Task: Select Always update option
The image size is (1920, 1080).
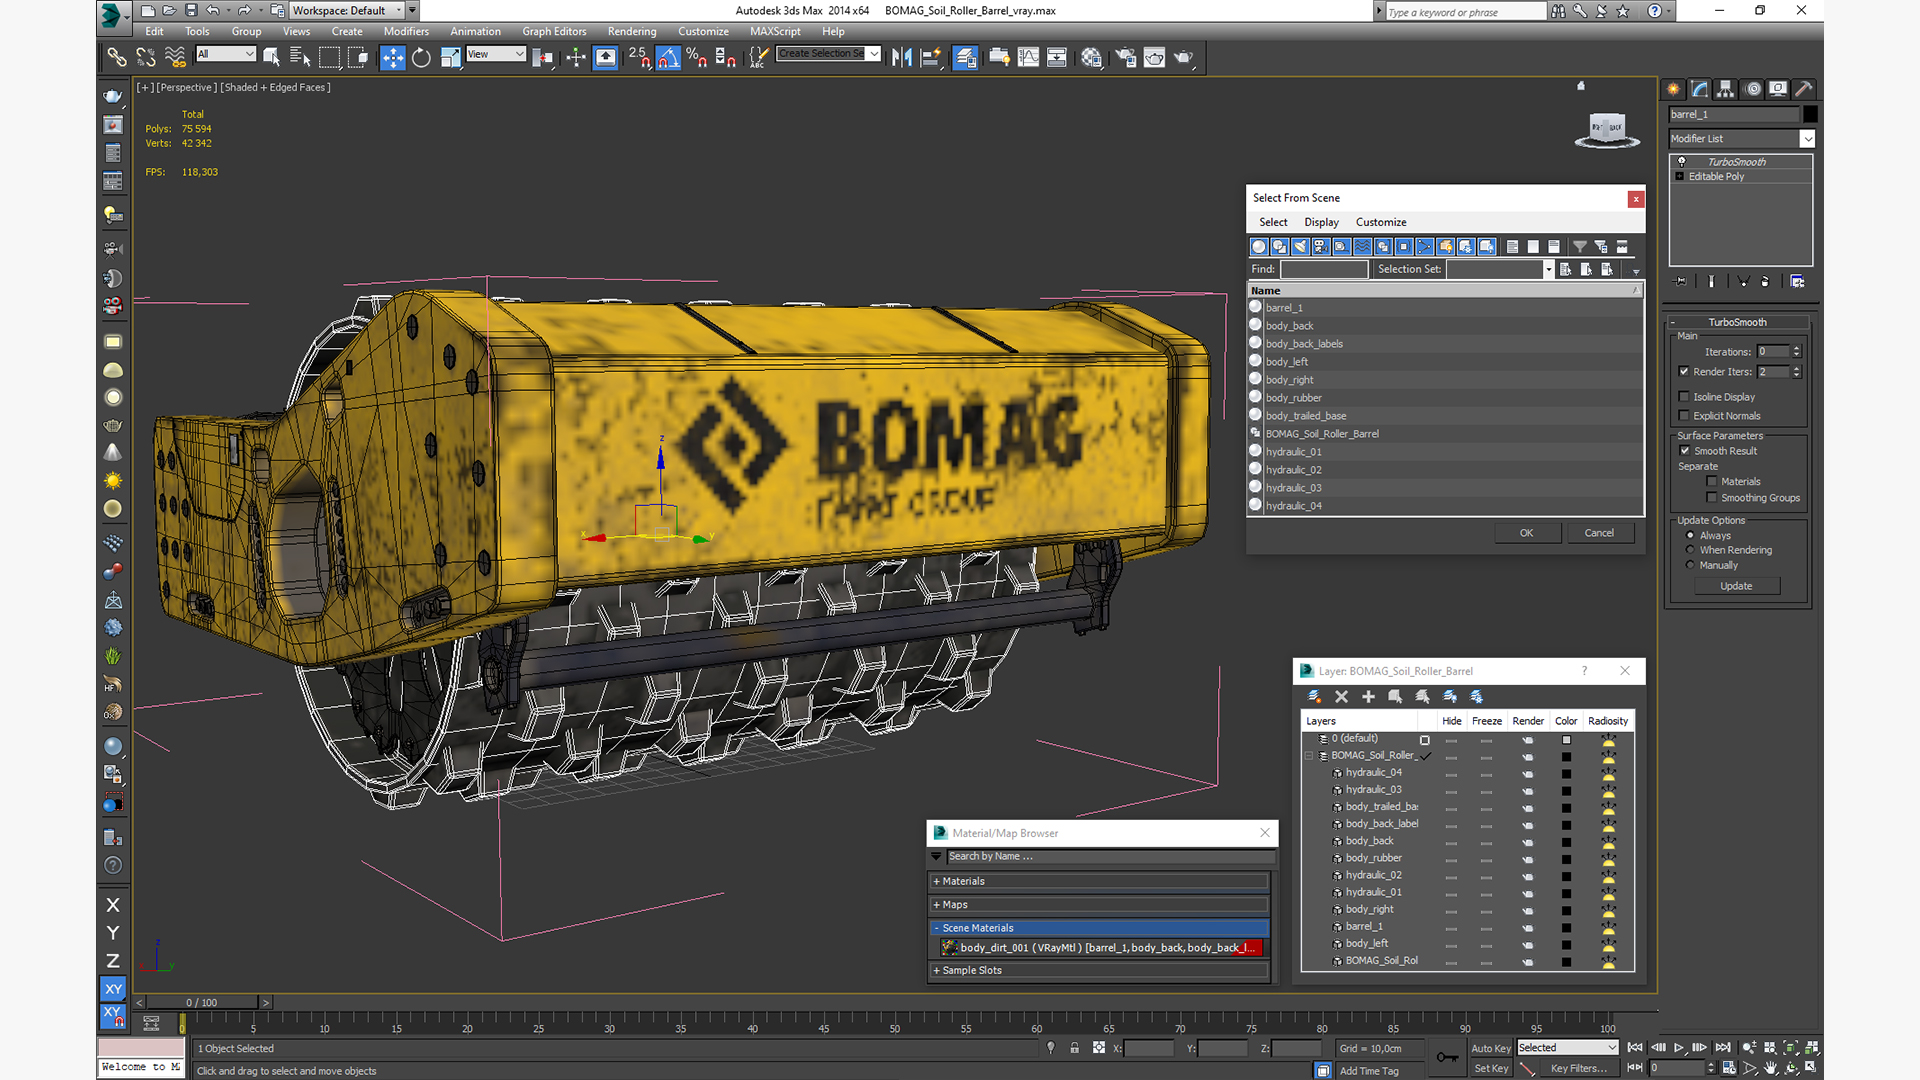Action: coord(1691,535)
